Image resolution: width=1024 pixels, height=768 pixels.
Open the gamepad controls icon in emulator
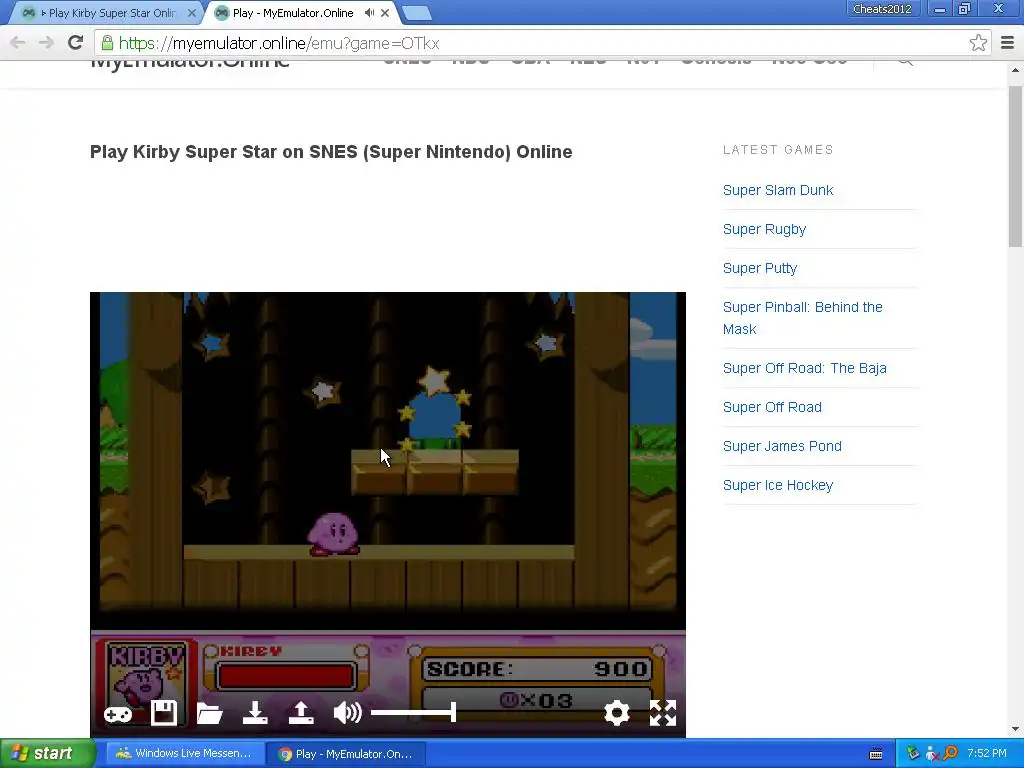118,714
